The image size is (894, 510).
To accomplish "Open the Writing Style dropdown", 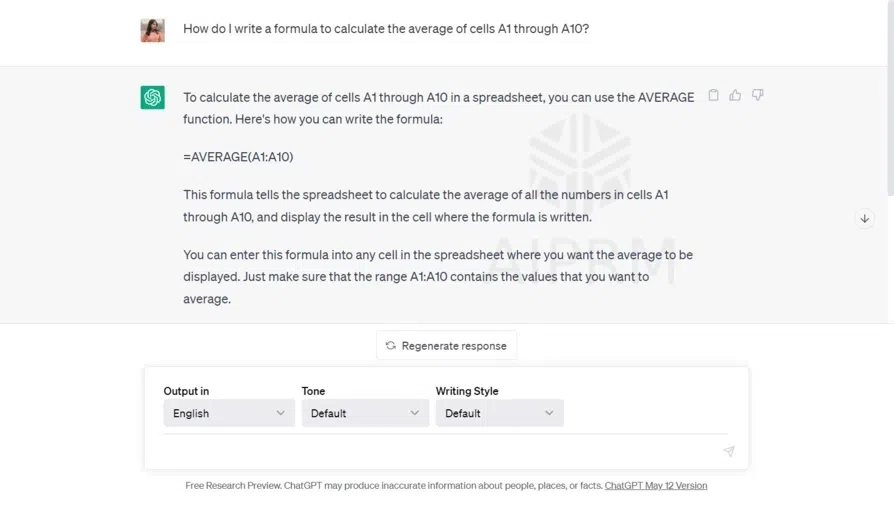I will click(499, 413).
